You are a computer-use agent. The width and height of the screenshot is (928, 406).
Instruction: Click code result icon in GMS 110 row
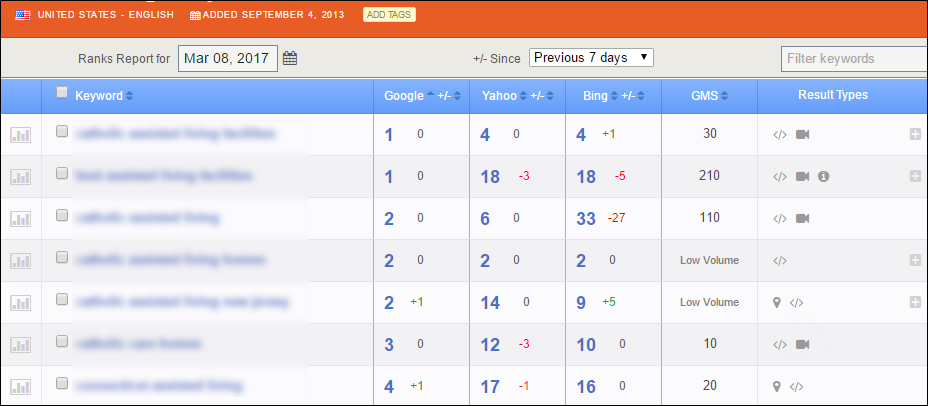(x=780, y=218)
